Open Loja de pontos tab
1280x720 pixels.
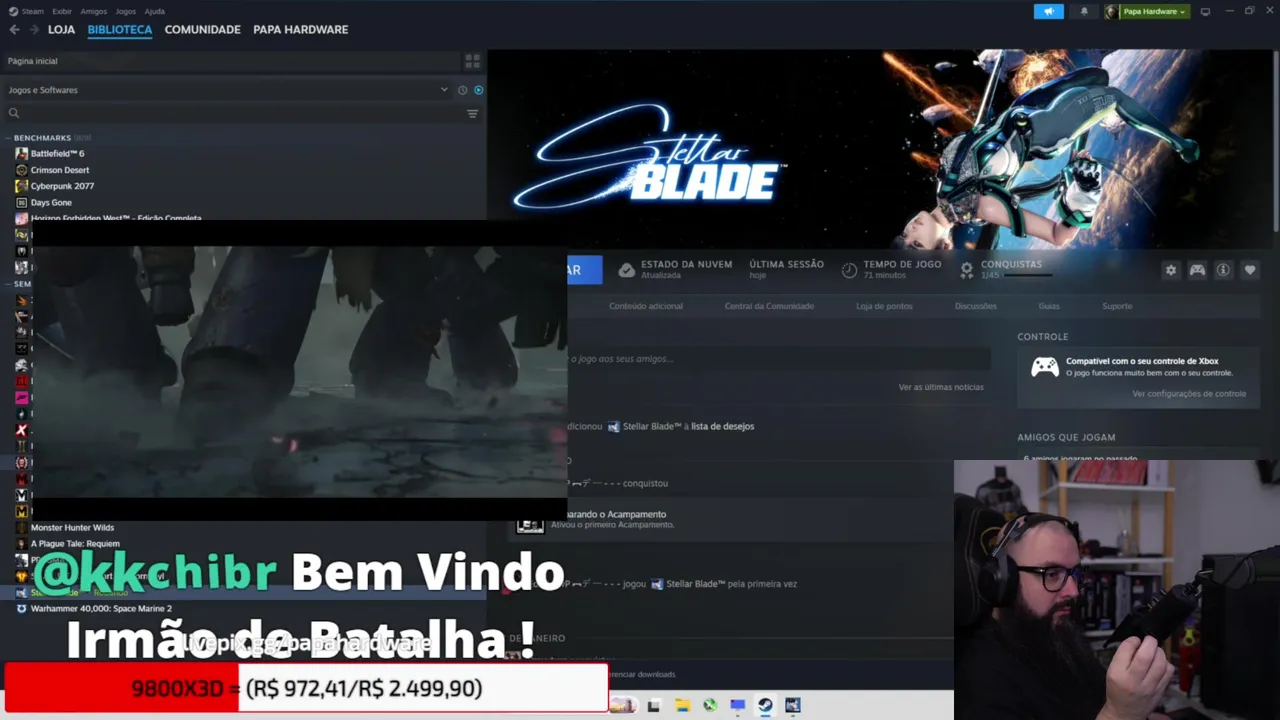point(884,306)
